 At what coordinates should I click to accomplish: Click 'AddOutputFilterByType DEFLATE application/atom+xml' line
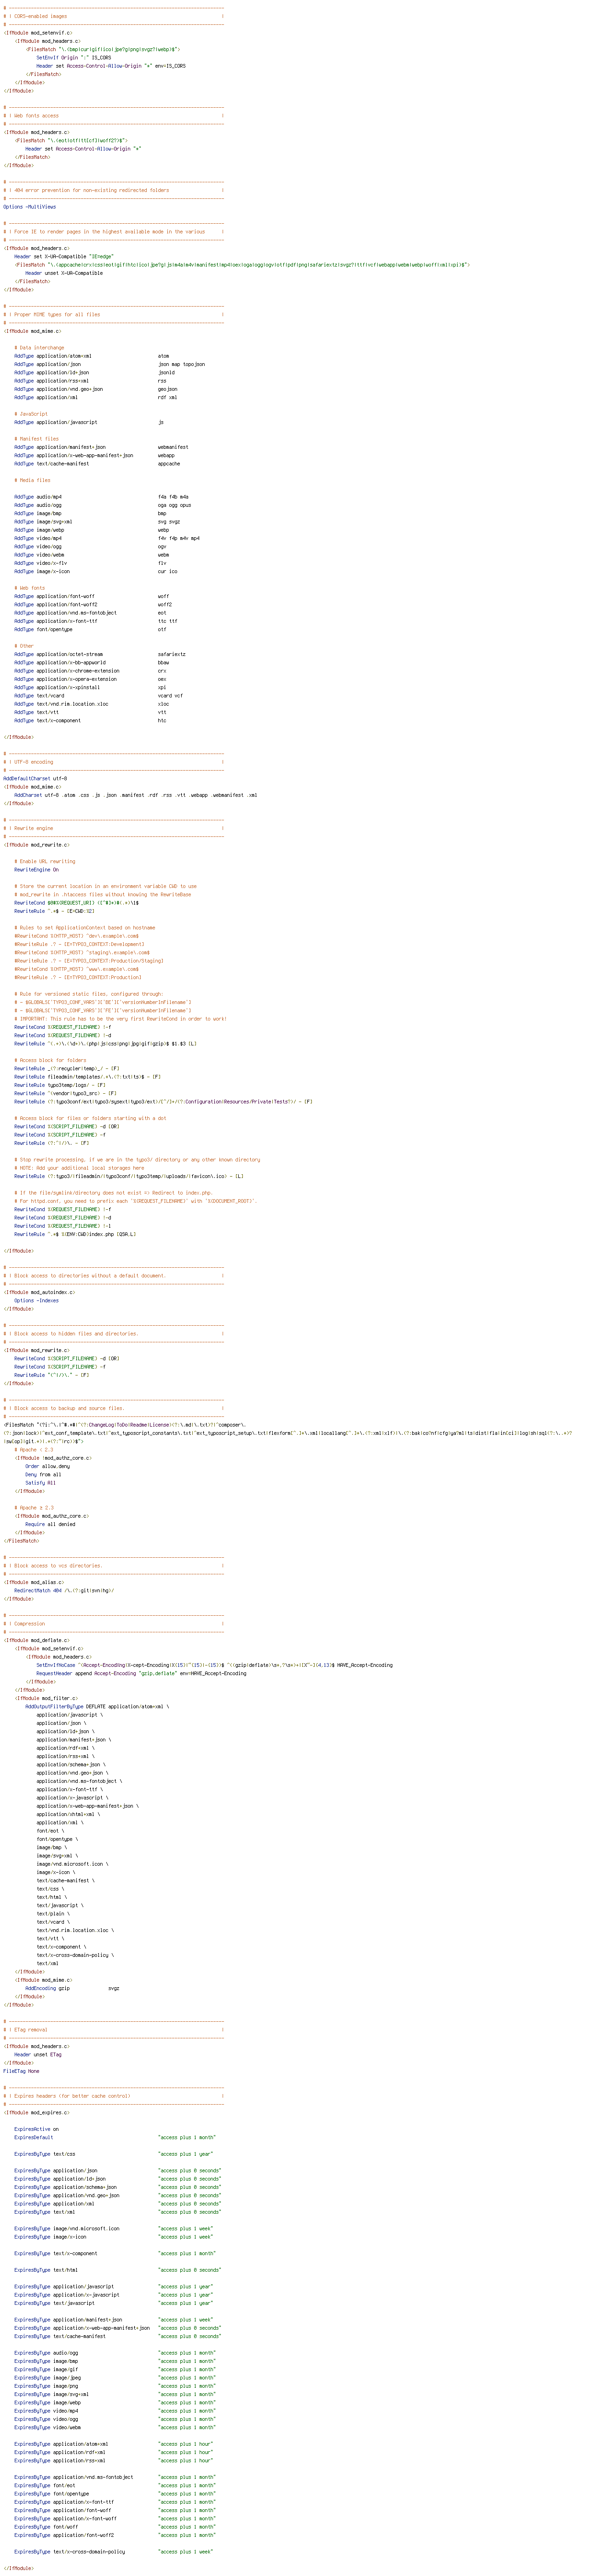97,1706
